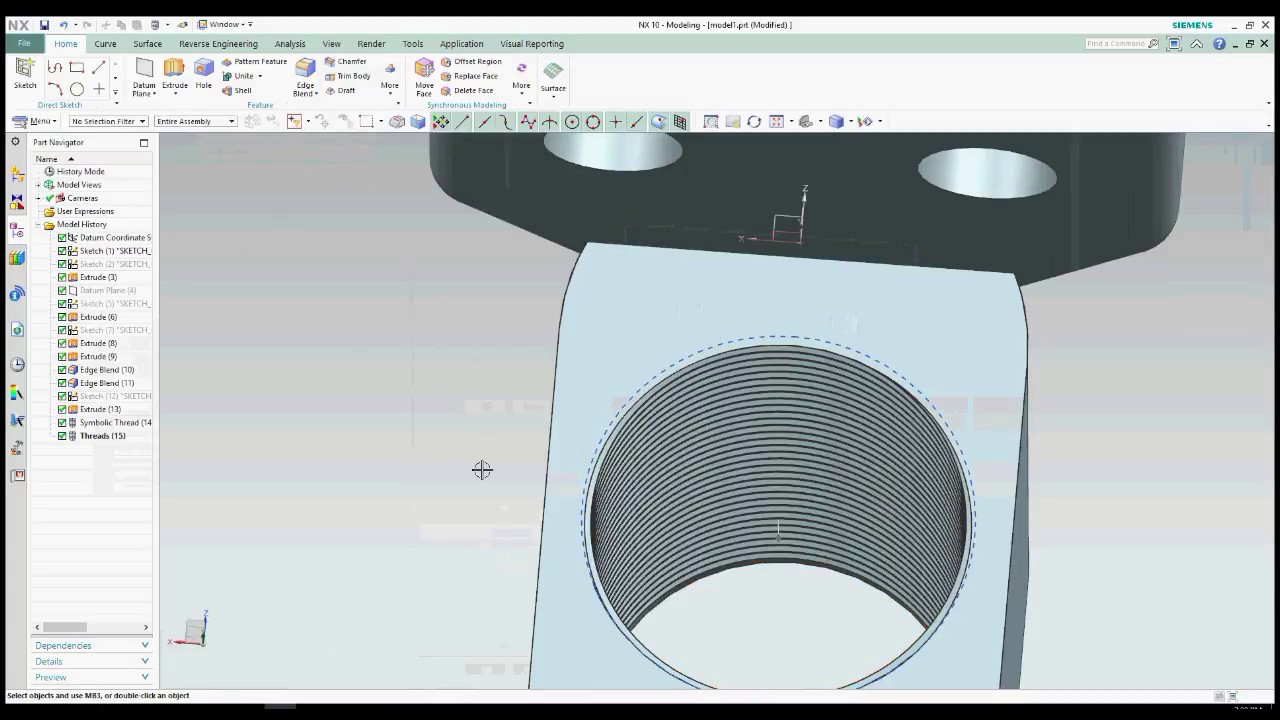Open the Assembly Navigator sidebar tab
Screen dimensions: 1280x720
[17, 173]
